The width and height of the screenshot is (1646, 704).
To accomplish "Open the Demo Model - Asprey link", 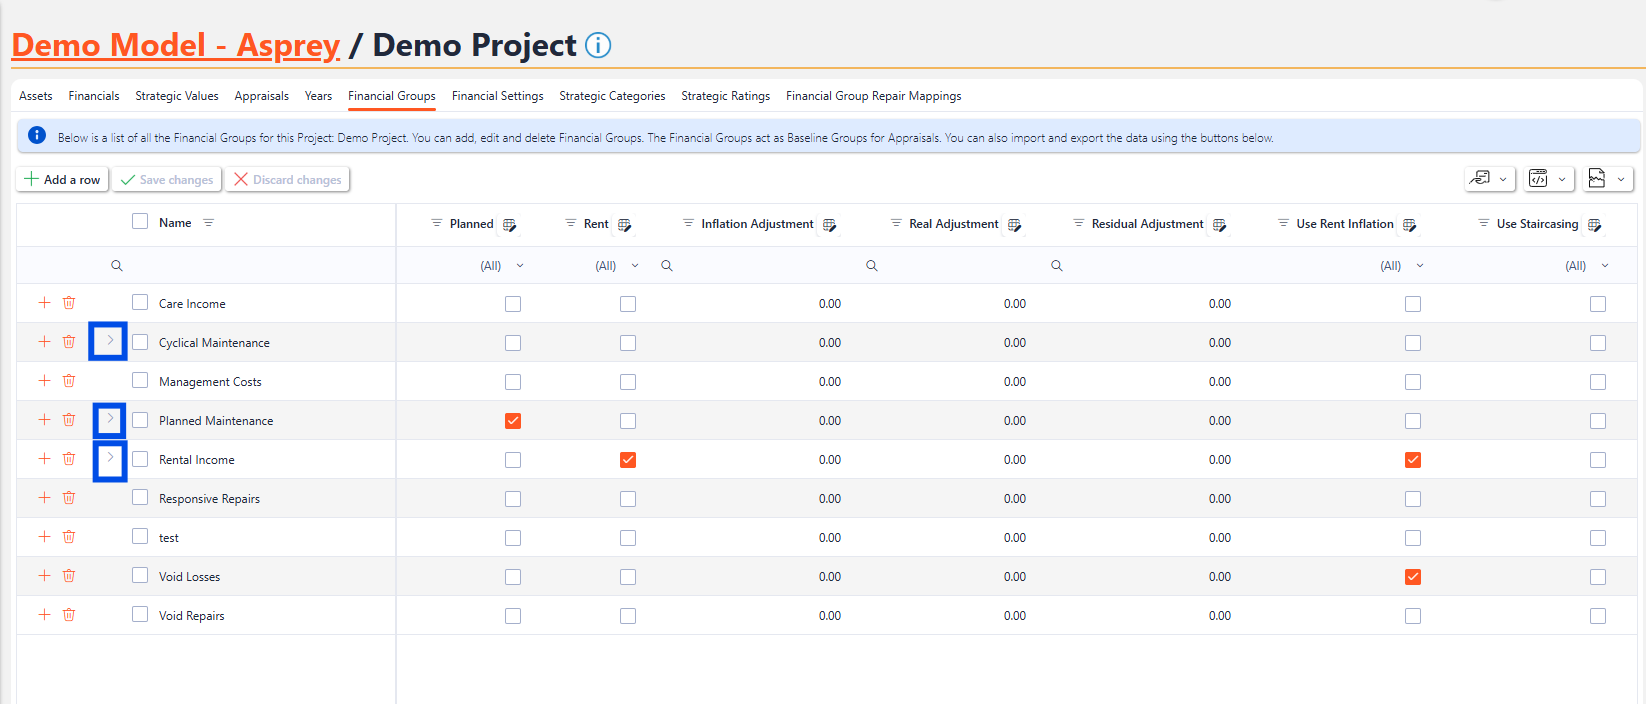I will point(176,46).
